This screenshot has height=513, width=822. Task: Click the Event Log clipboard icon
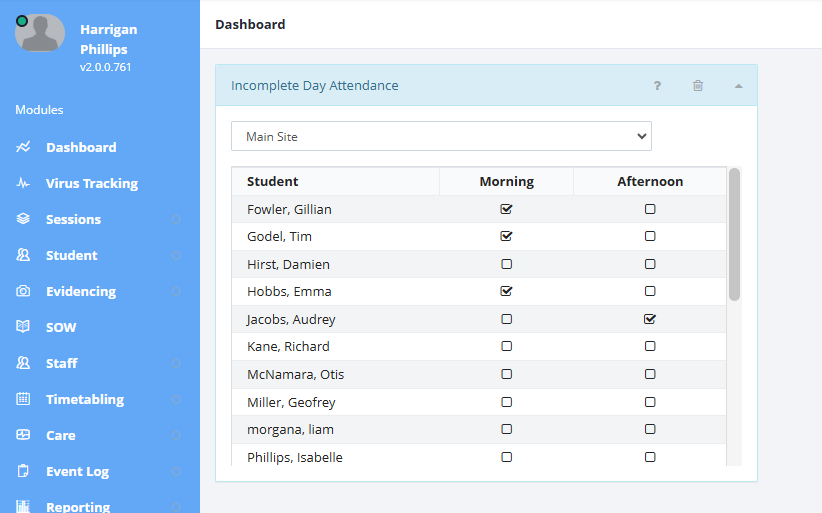pos(23,471)
